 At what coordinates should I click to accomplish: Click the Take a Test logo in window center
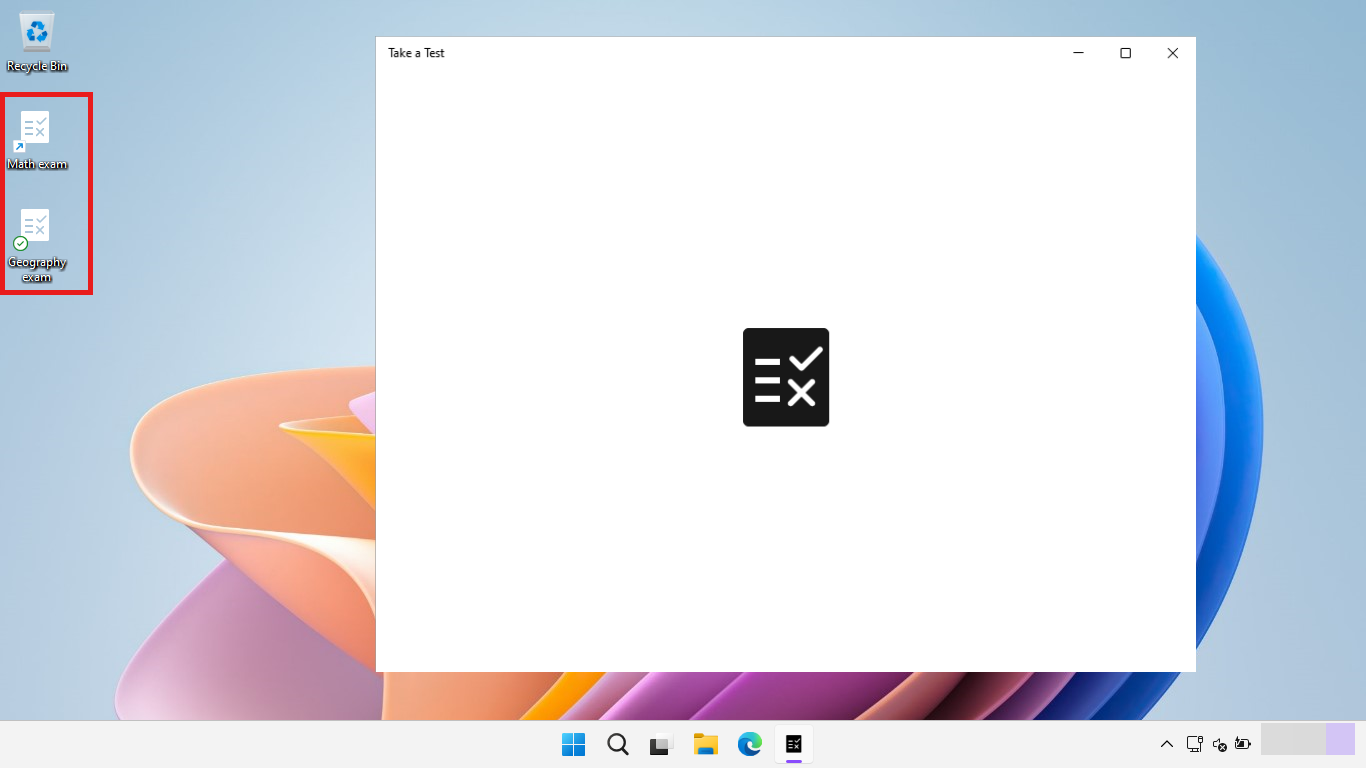click(785, 377)
